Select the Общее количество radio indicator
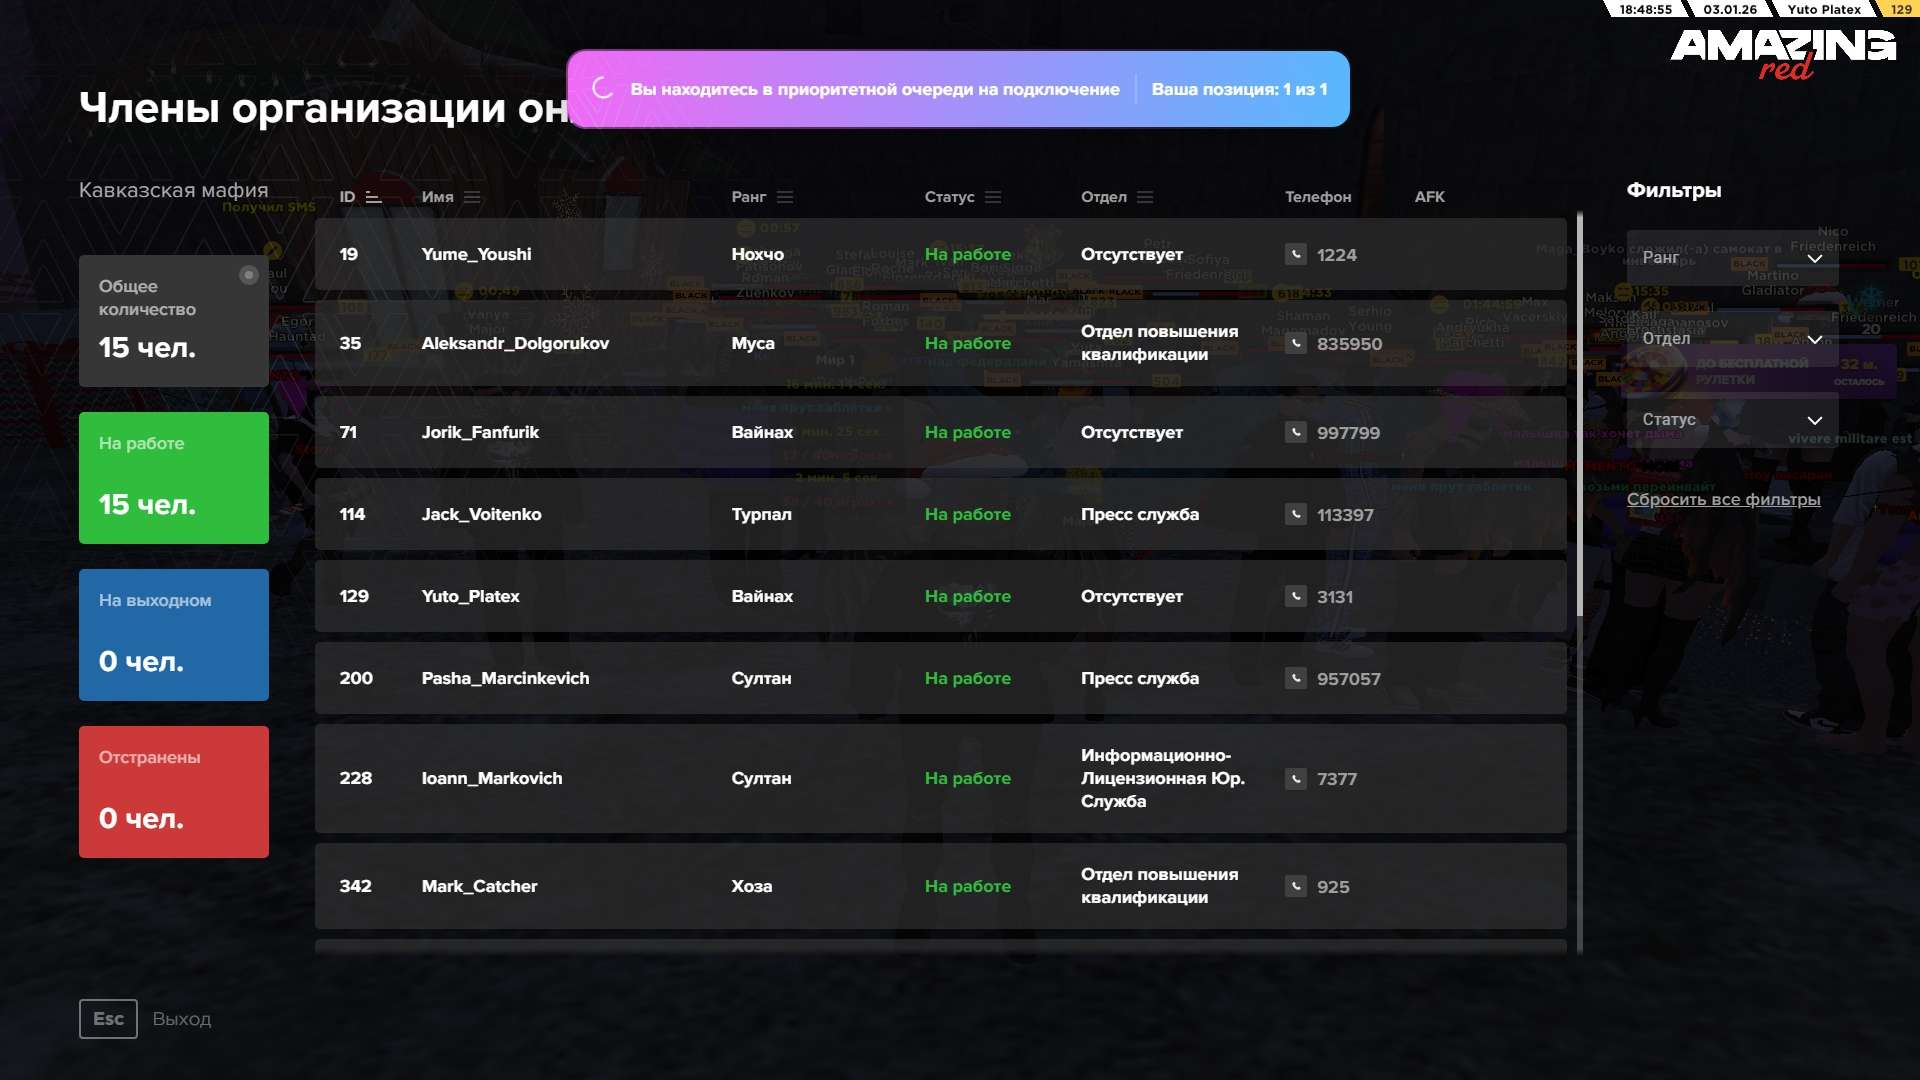Viewport: 1920px width, 1080px height. (249, 275)
